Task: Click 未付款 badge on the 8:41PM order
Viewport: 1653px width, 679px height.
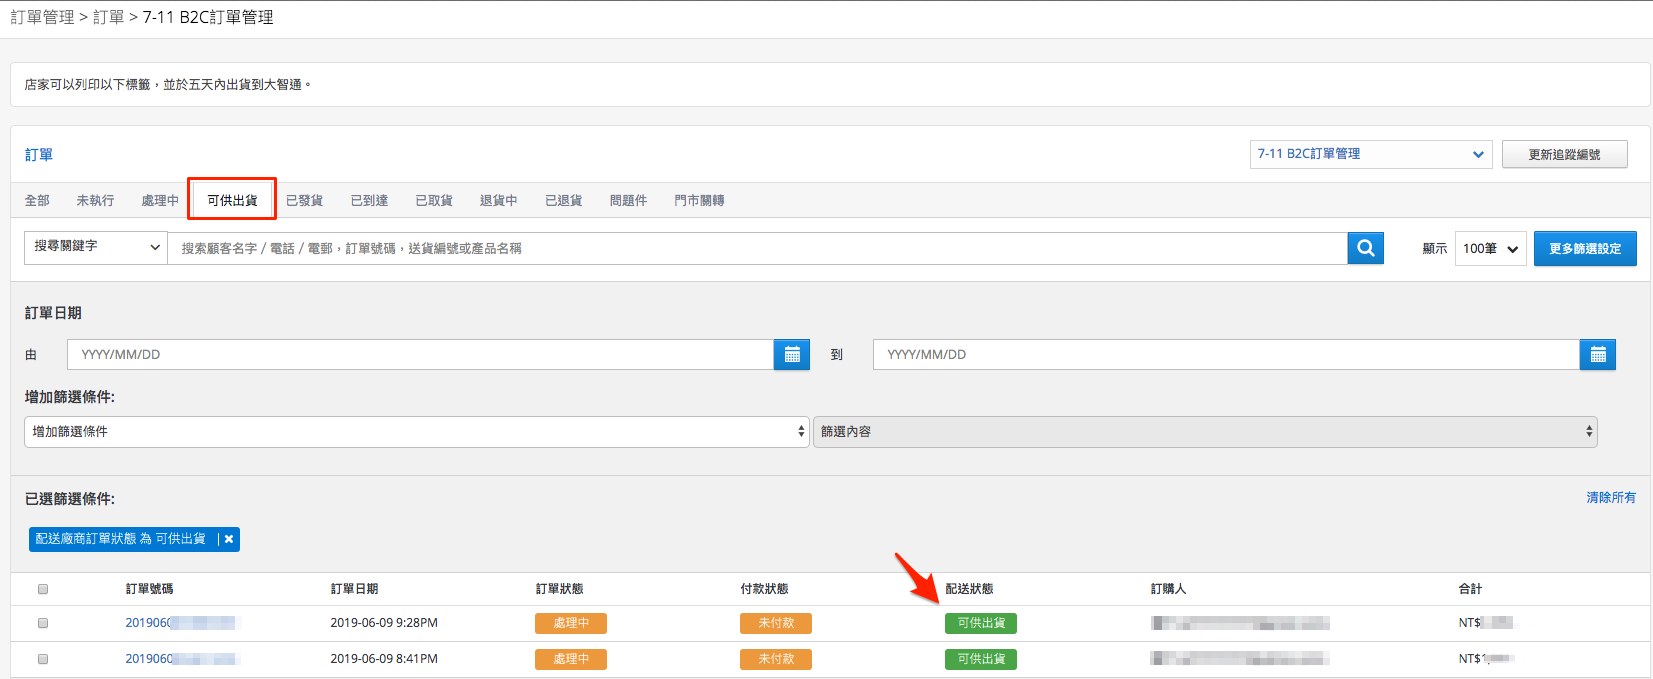Action: click(x=776, y=659)
